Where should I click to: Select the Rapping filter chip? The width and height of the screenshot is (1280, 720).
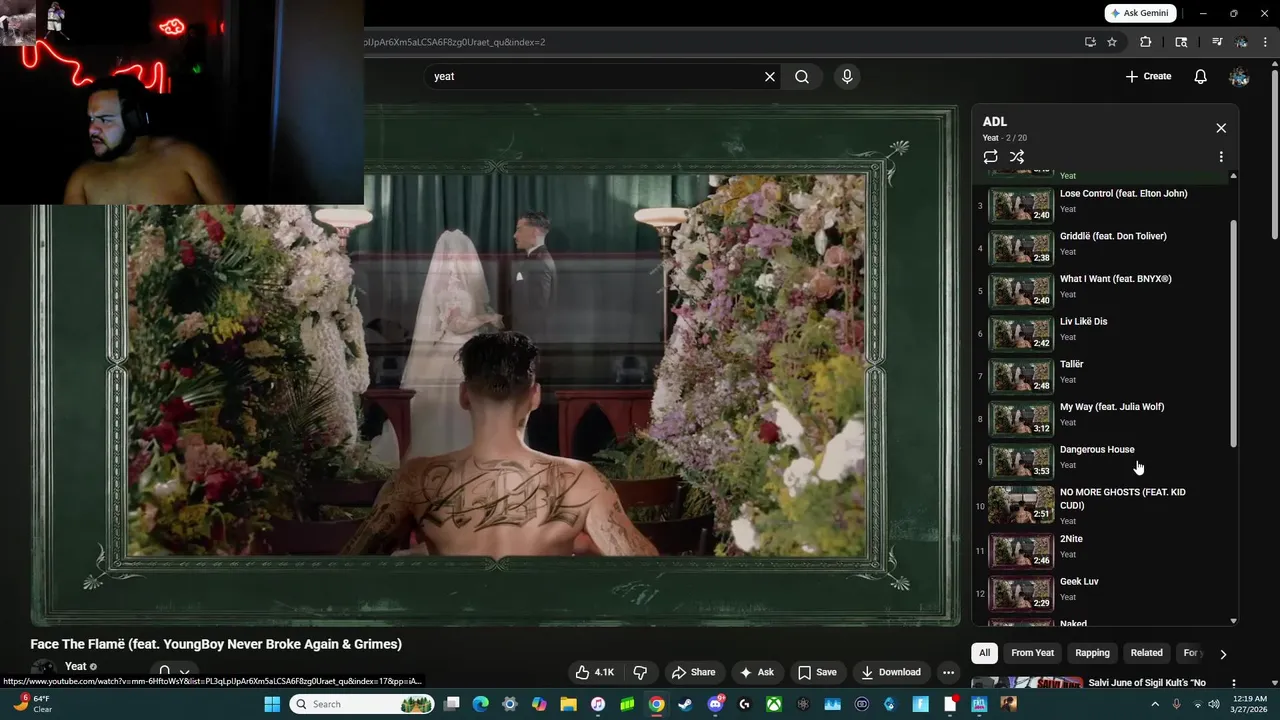1092,653
